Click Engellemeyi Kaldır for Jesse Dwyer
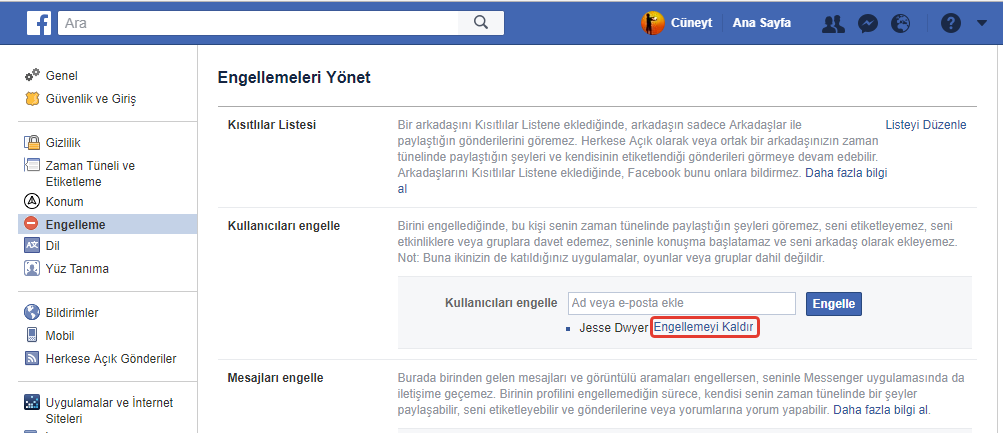 click(705, 327)
